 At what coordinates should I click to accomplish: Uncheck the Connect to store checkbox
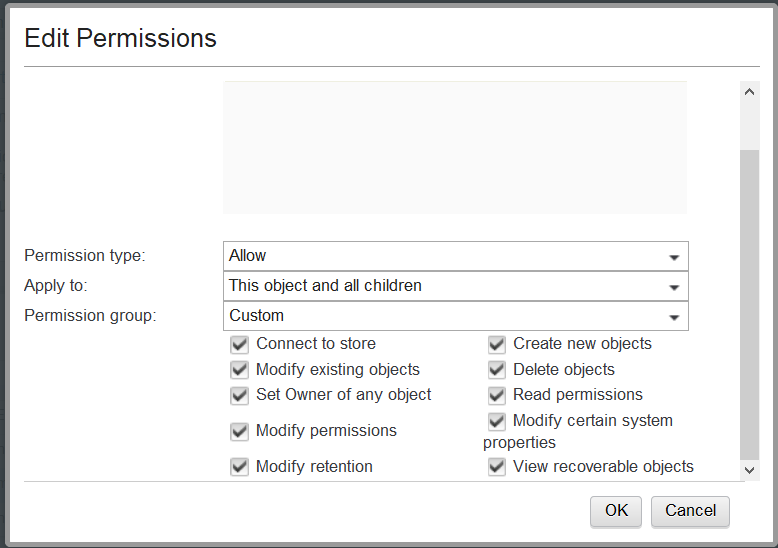click(239, 344)
